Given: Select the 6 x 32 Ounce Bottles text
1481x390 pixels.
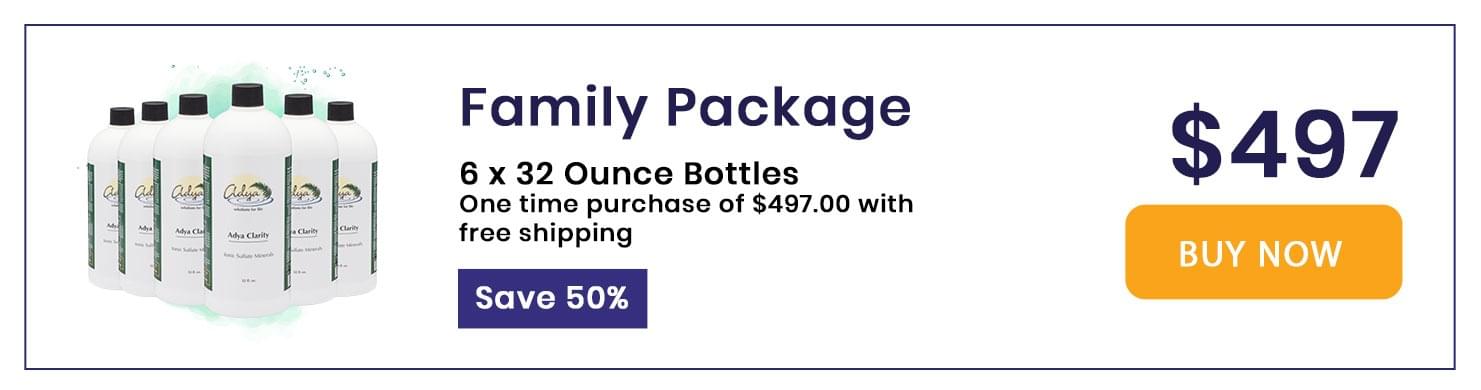Looking at the screenshot, I should 629,173.
